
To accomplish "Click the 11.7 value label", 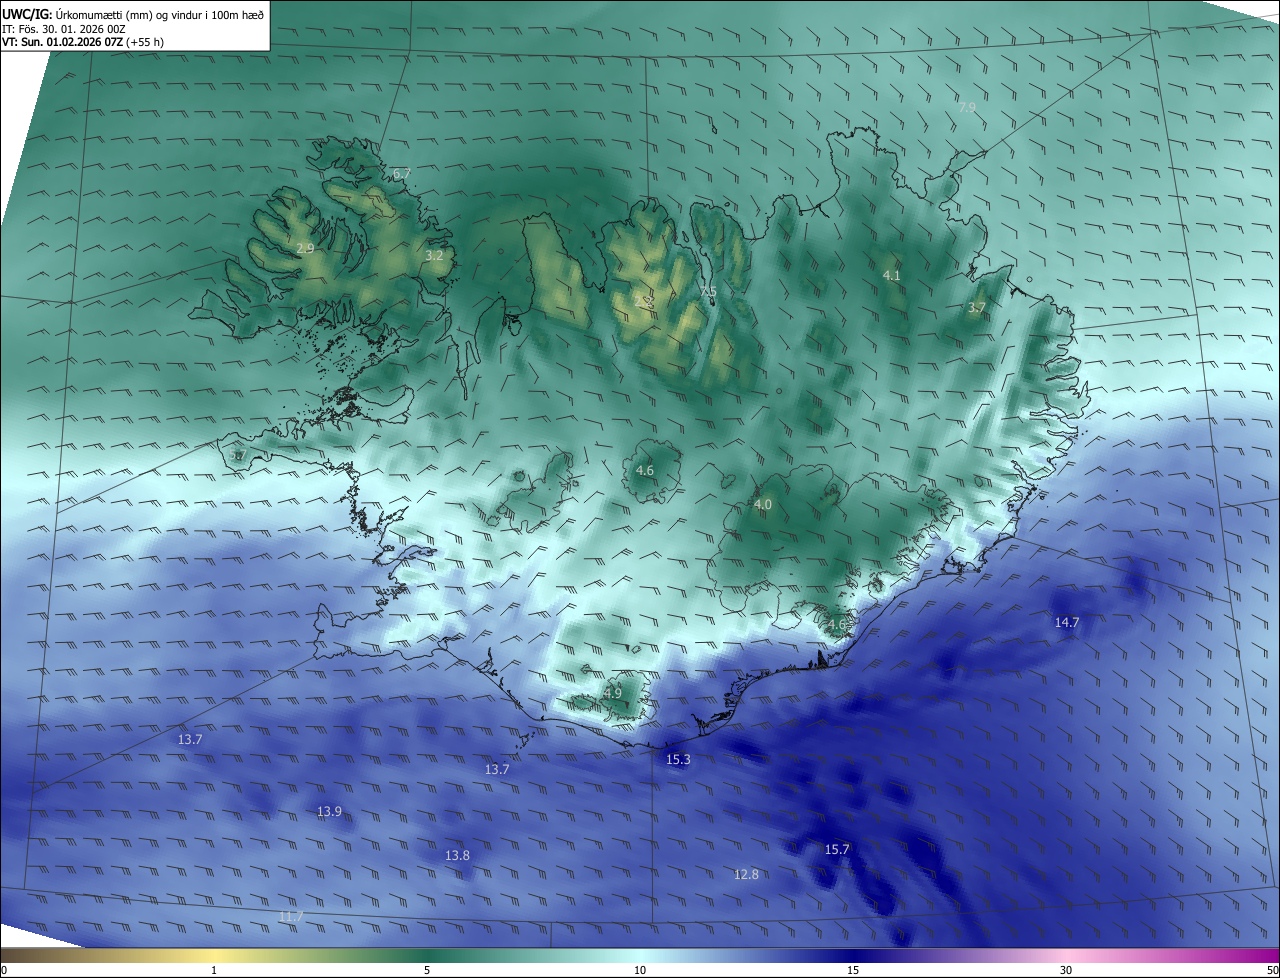I will point(291,916).
